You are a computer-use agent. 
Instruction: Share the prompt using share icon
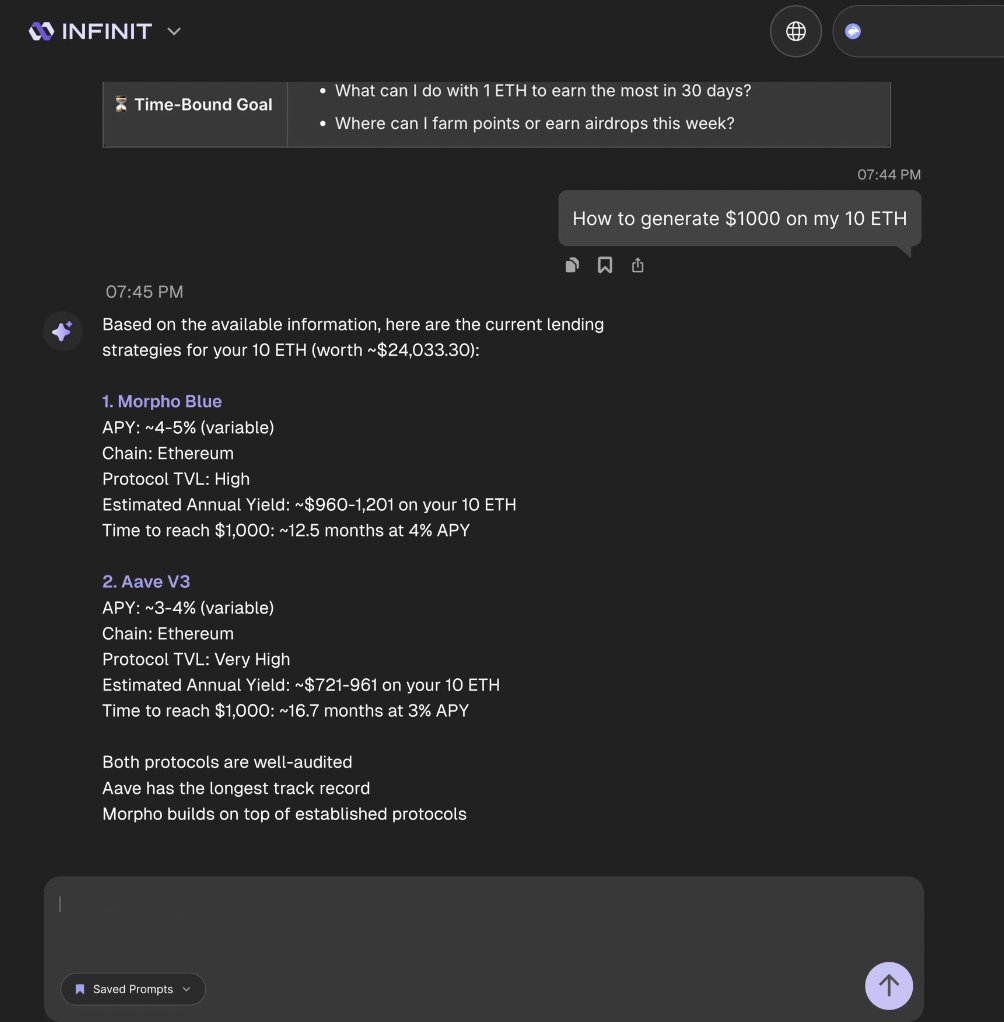tap(638, 265)
